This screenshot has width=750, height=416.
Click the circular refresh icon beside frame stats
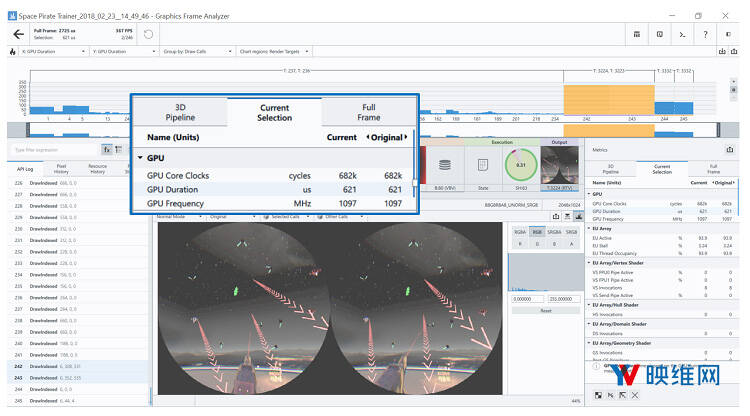coord(148,34)
